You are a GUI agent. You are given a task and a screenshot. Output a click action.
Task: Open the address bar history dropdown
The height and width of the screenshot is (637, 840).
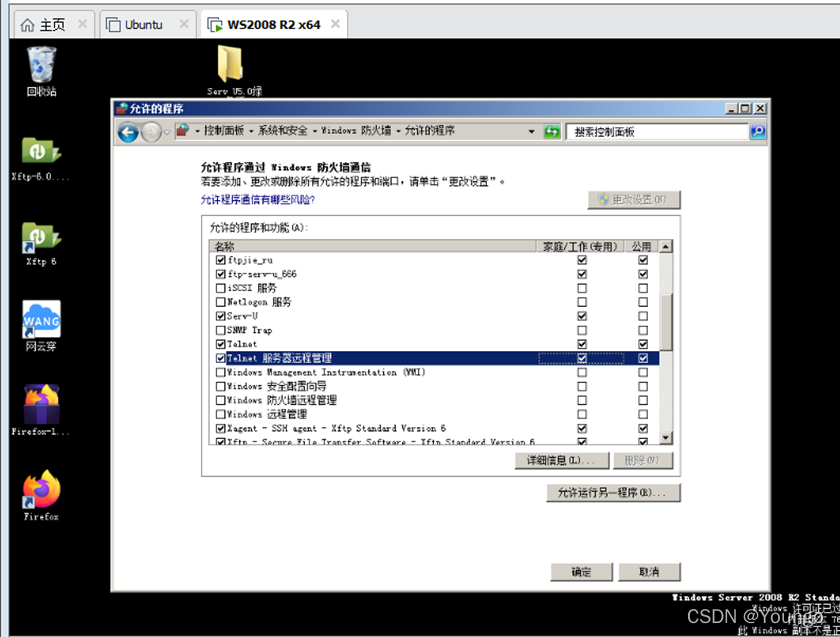pos(531,131)
